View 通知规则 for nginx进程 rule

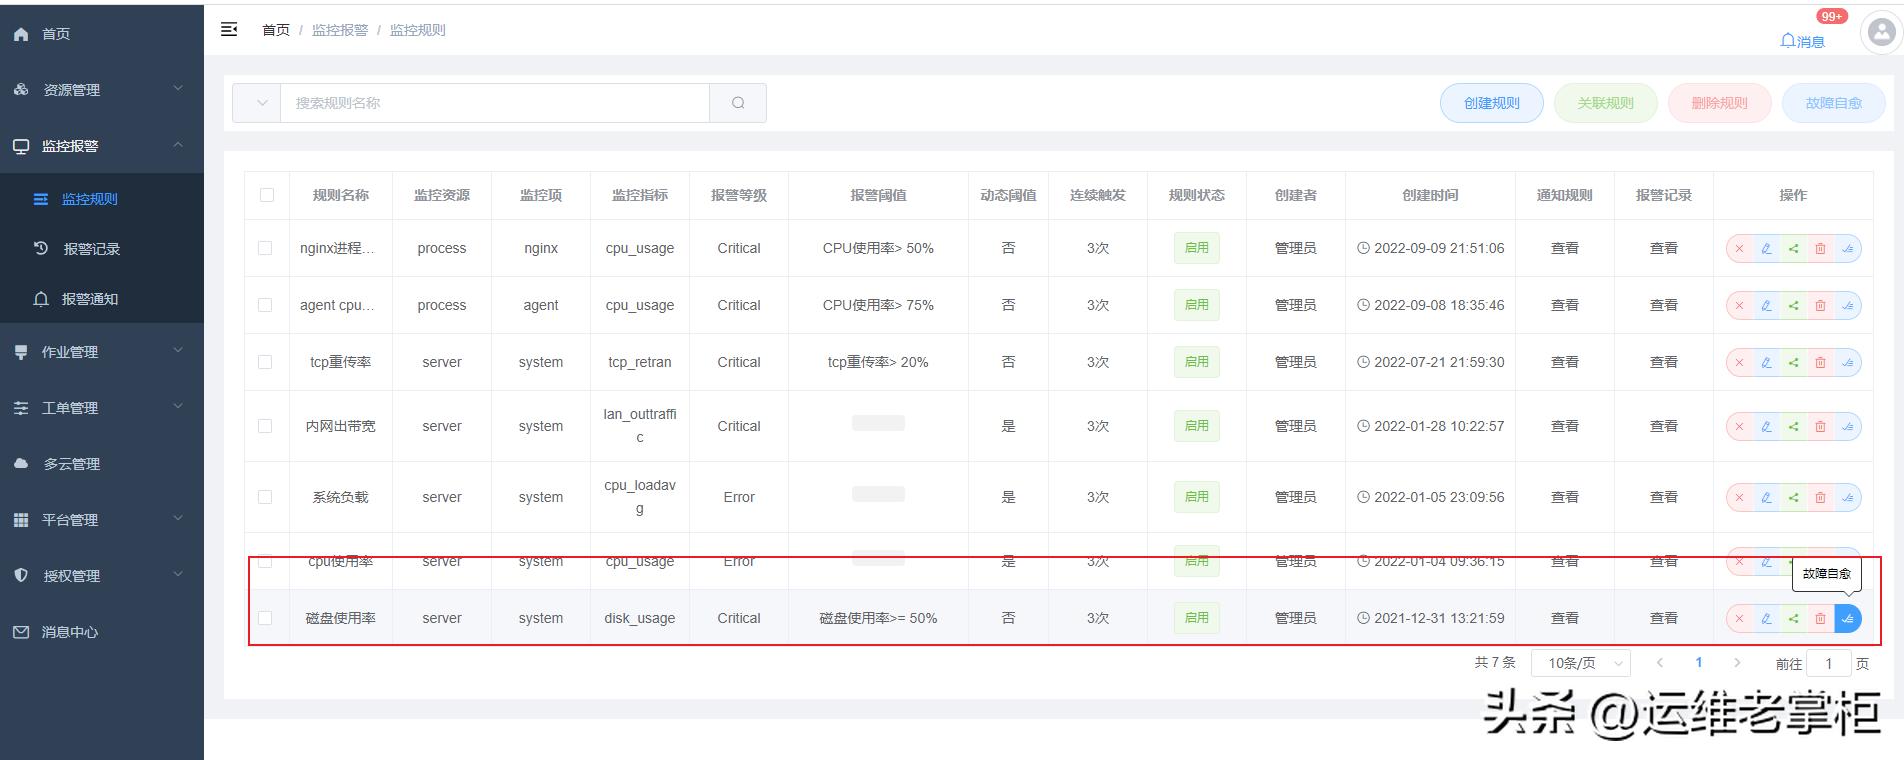point(1564,248)
